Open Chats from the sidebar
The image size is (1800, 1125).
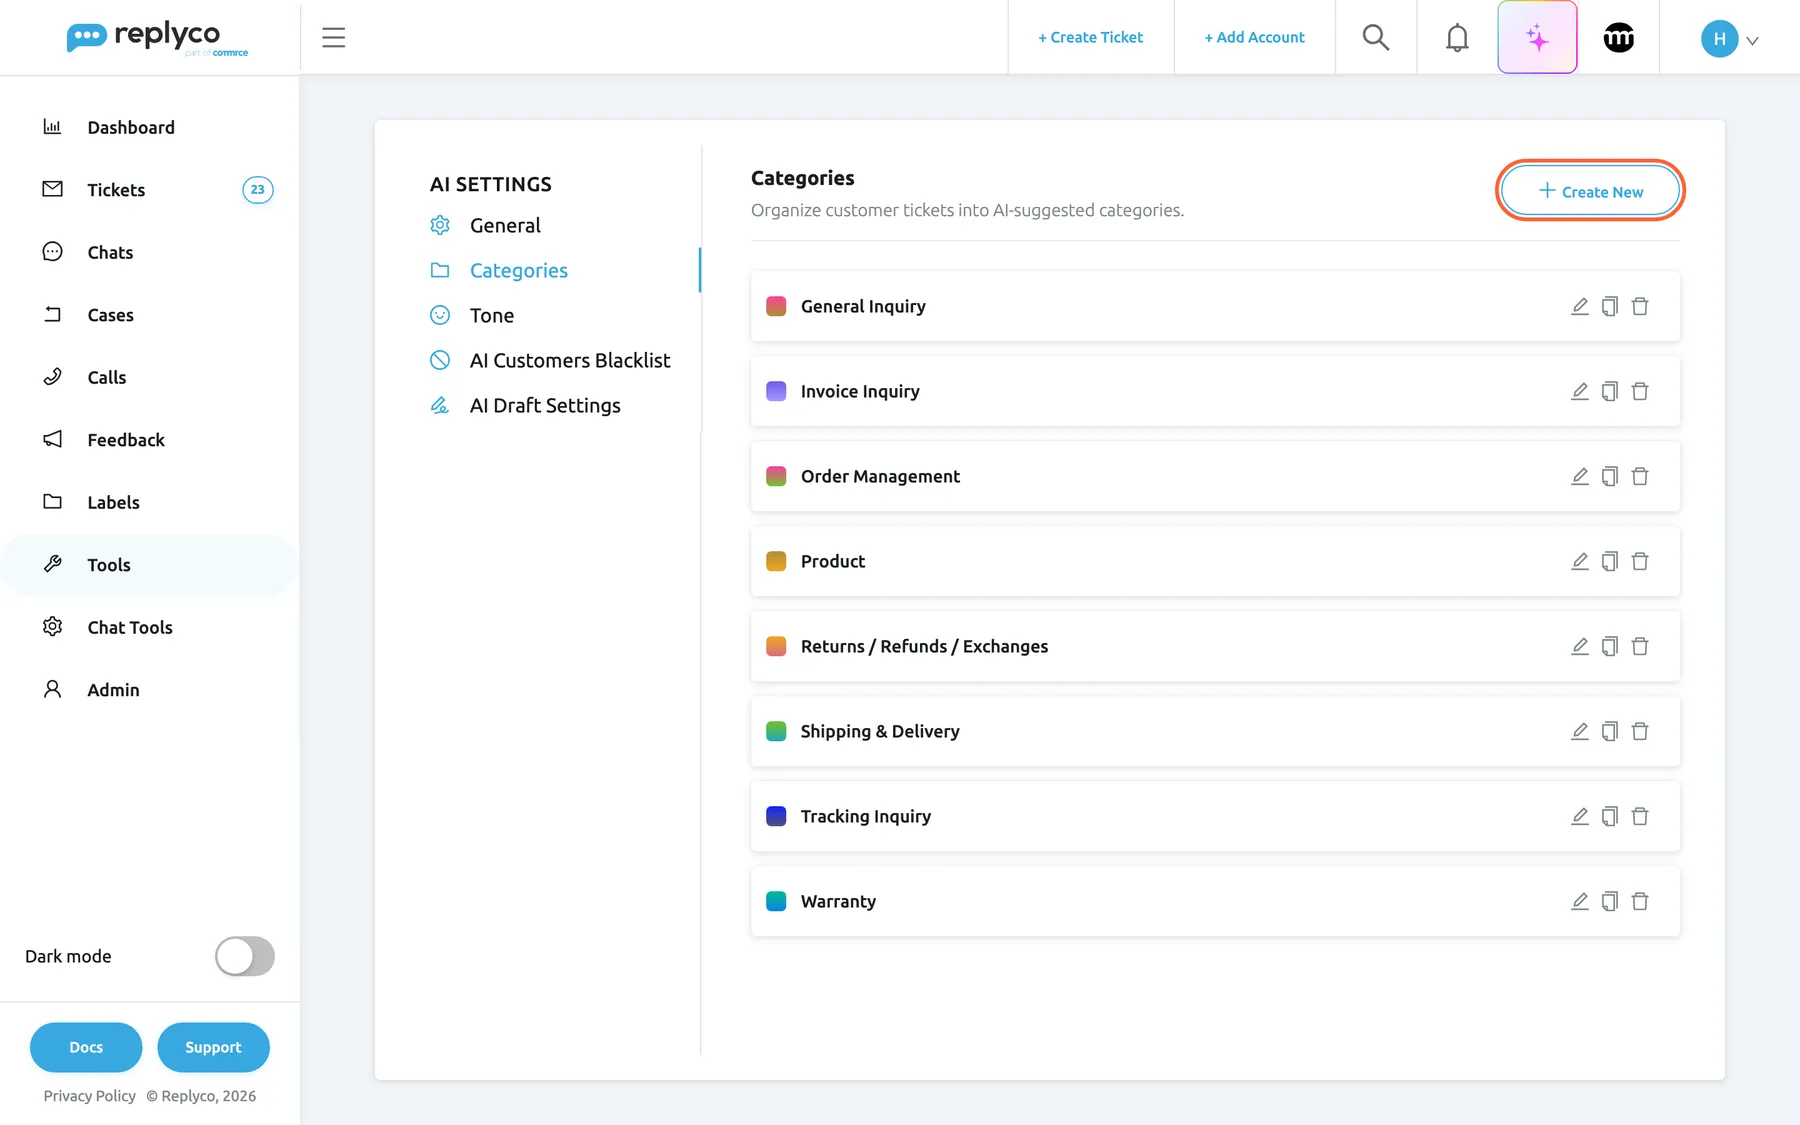150,252
